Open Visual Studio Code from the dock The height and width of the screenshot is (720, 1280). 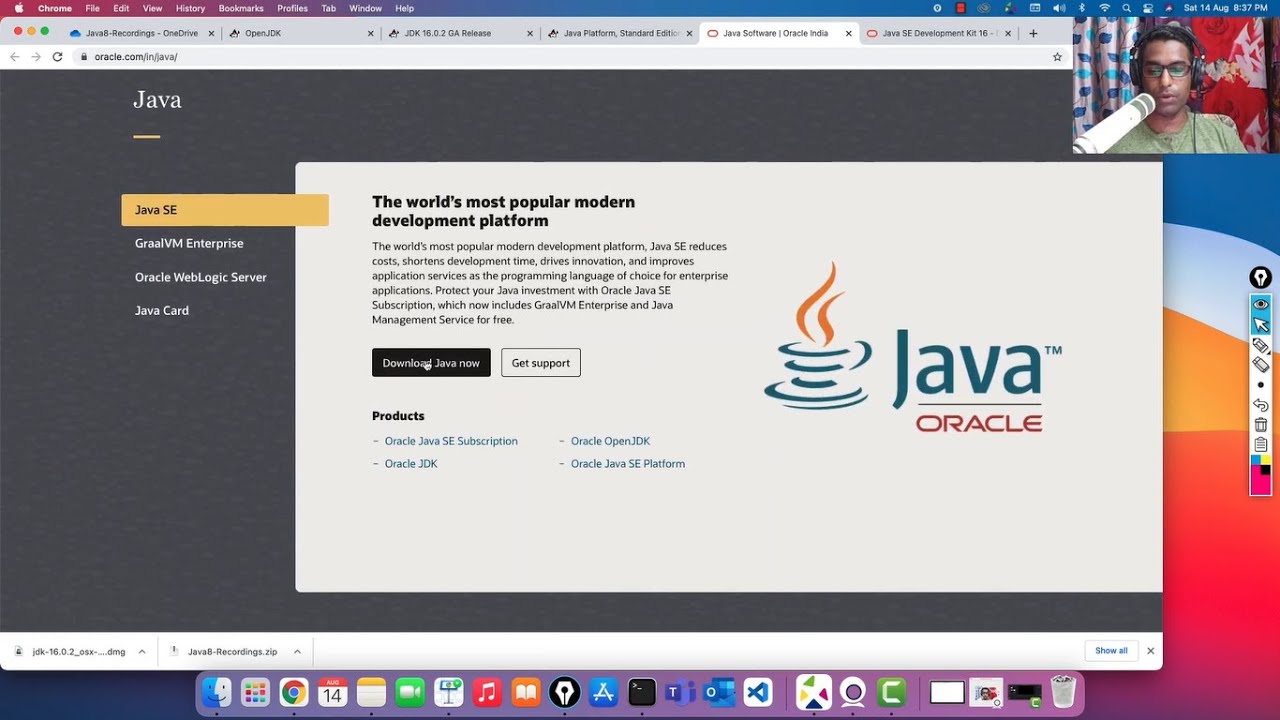(x=758, y=692)
